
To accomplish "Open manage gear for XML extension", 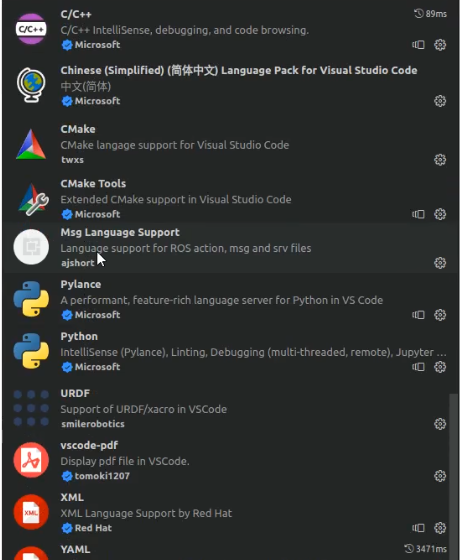I will click(440, 528).
